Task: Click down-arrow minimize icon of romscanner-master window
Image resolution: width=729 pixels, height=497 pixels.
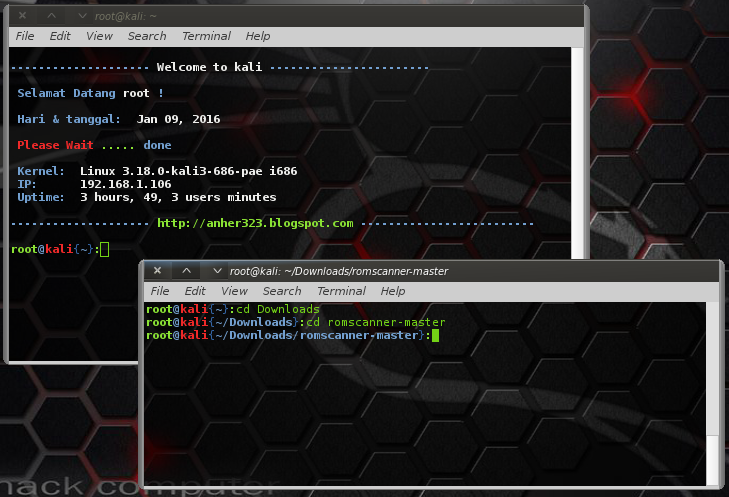Action: [217, 271]
